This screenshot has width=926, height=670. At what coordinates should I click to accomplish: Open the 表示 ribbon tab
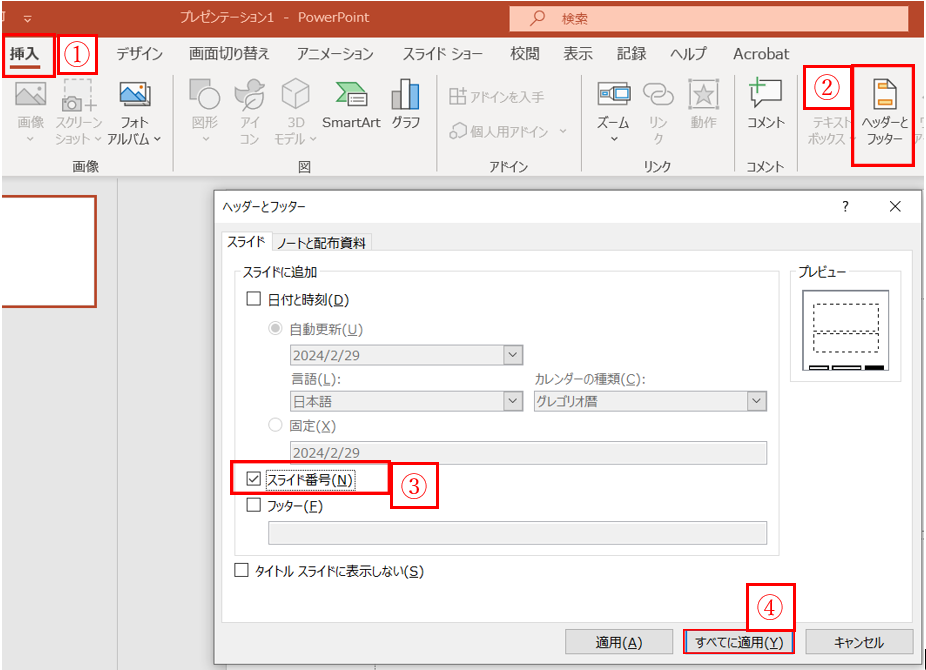pos(578,54)
